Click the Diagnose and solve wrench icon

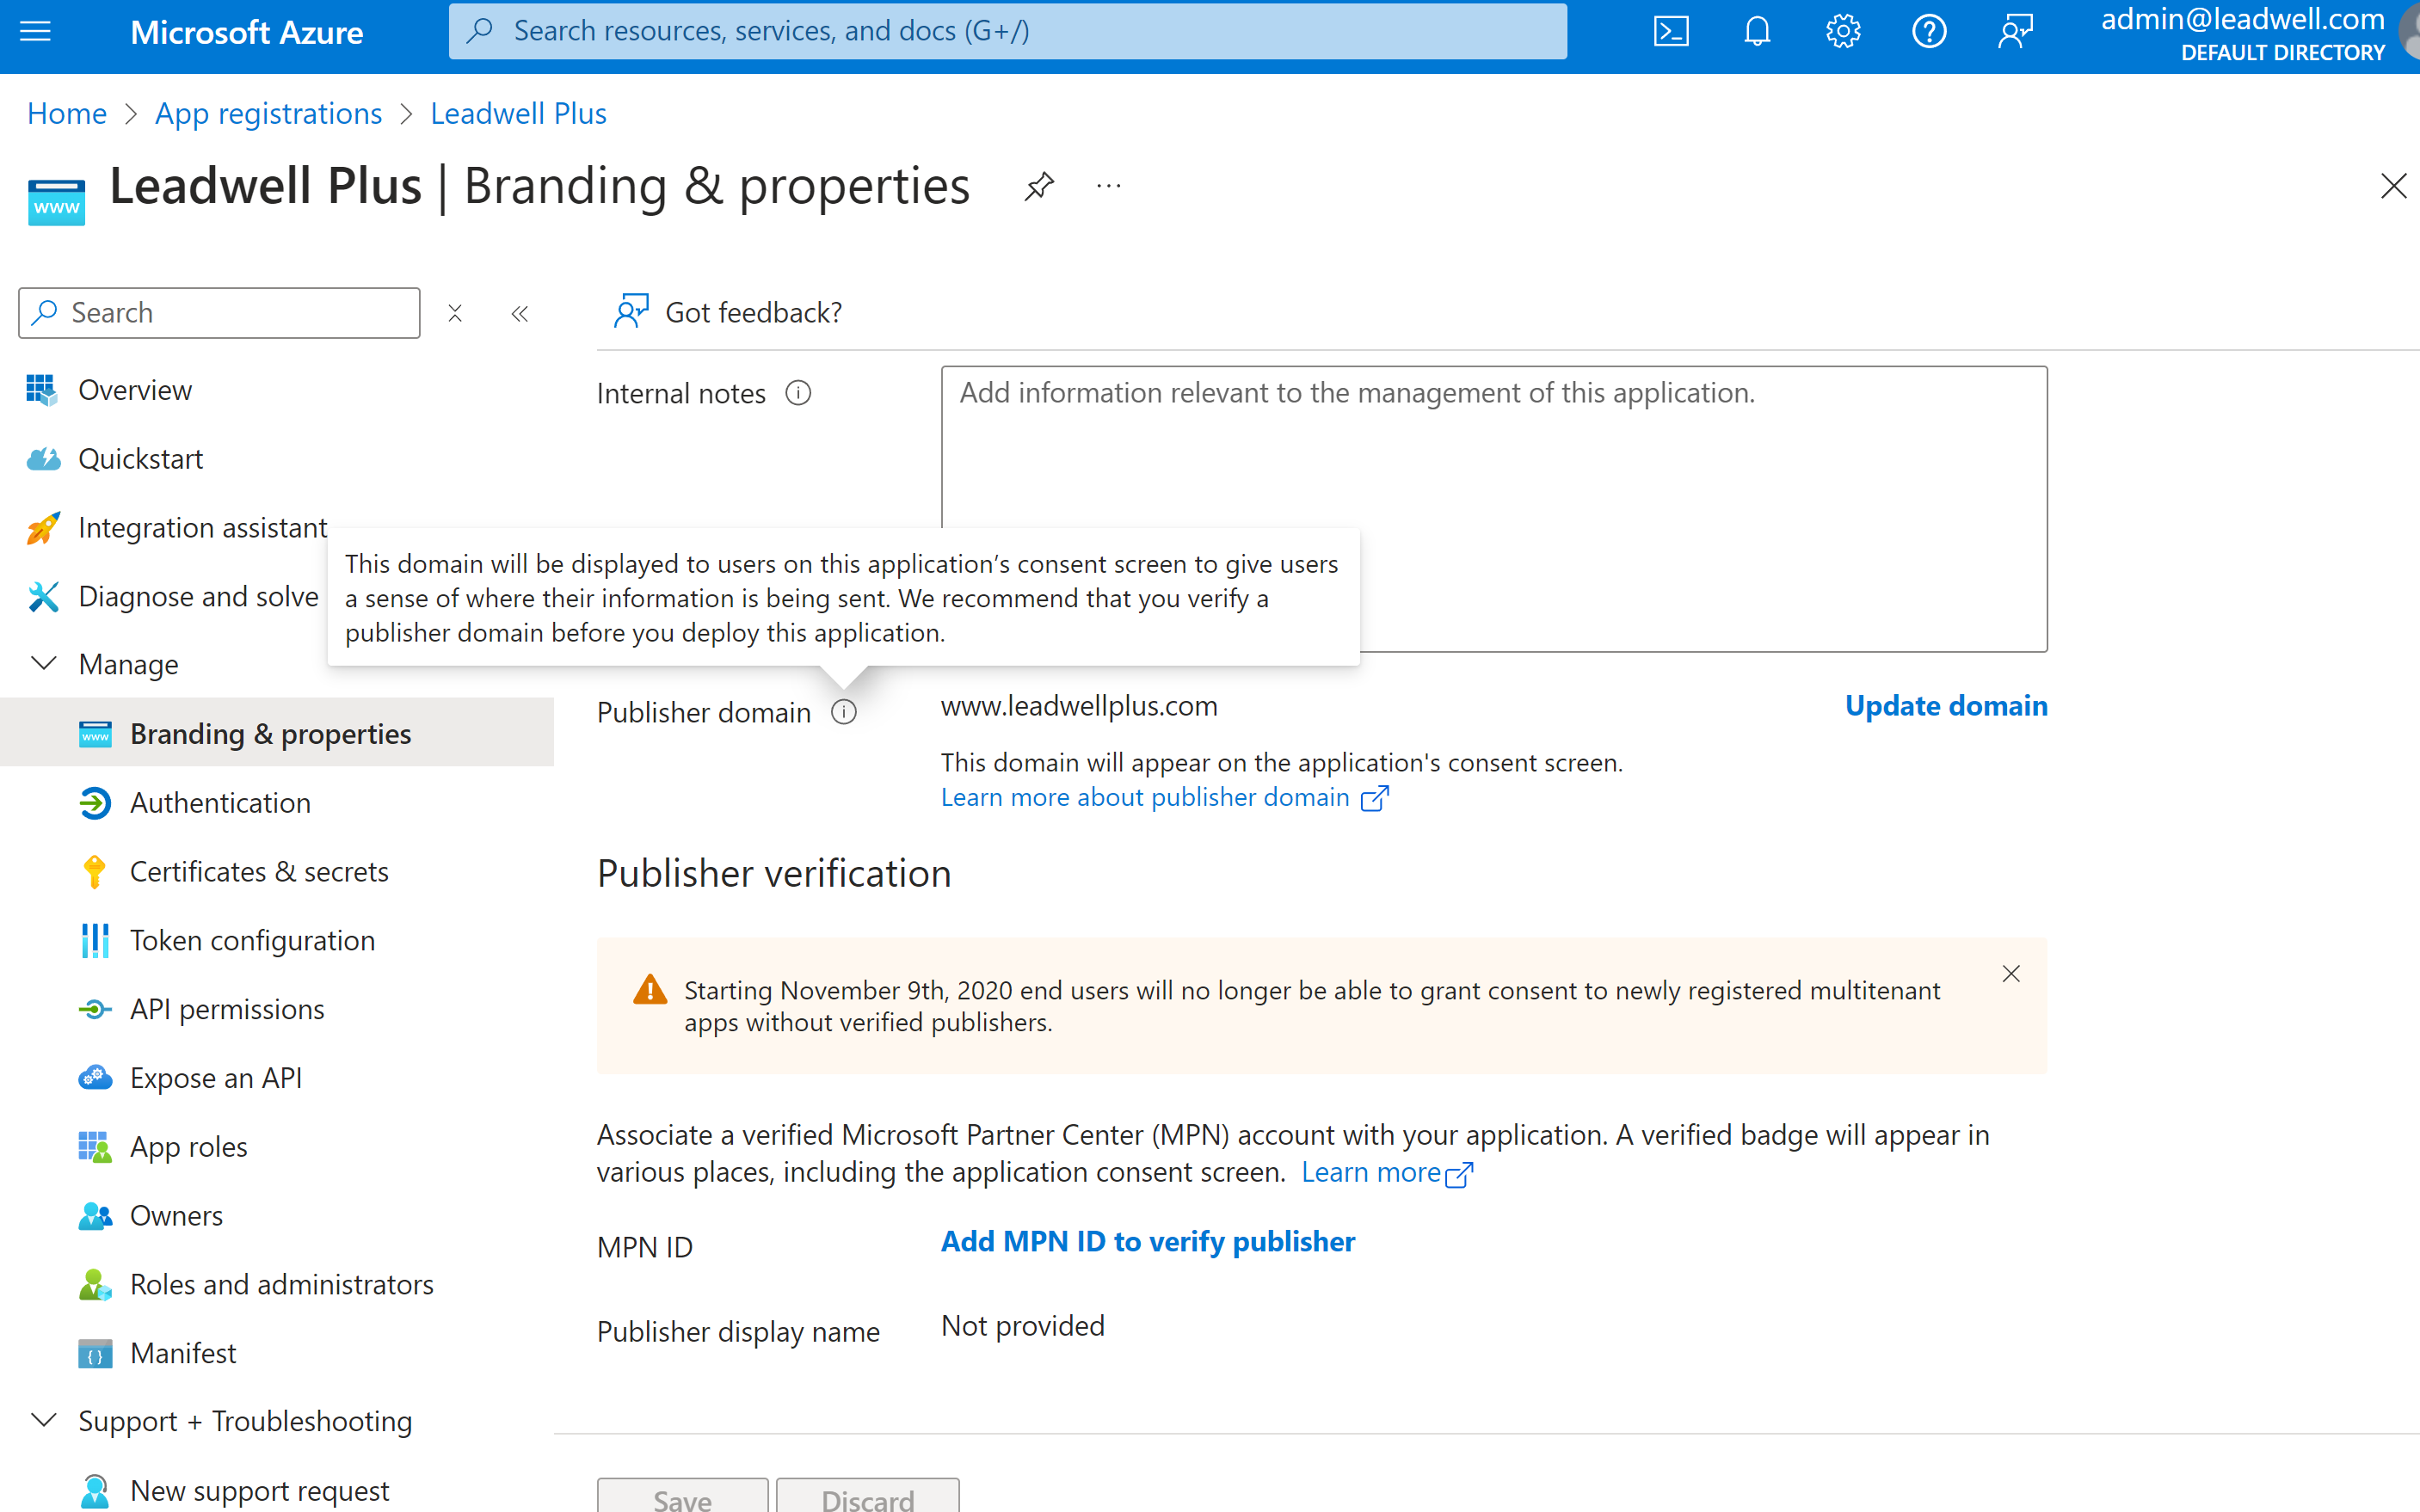[42, 597]
